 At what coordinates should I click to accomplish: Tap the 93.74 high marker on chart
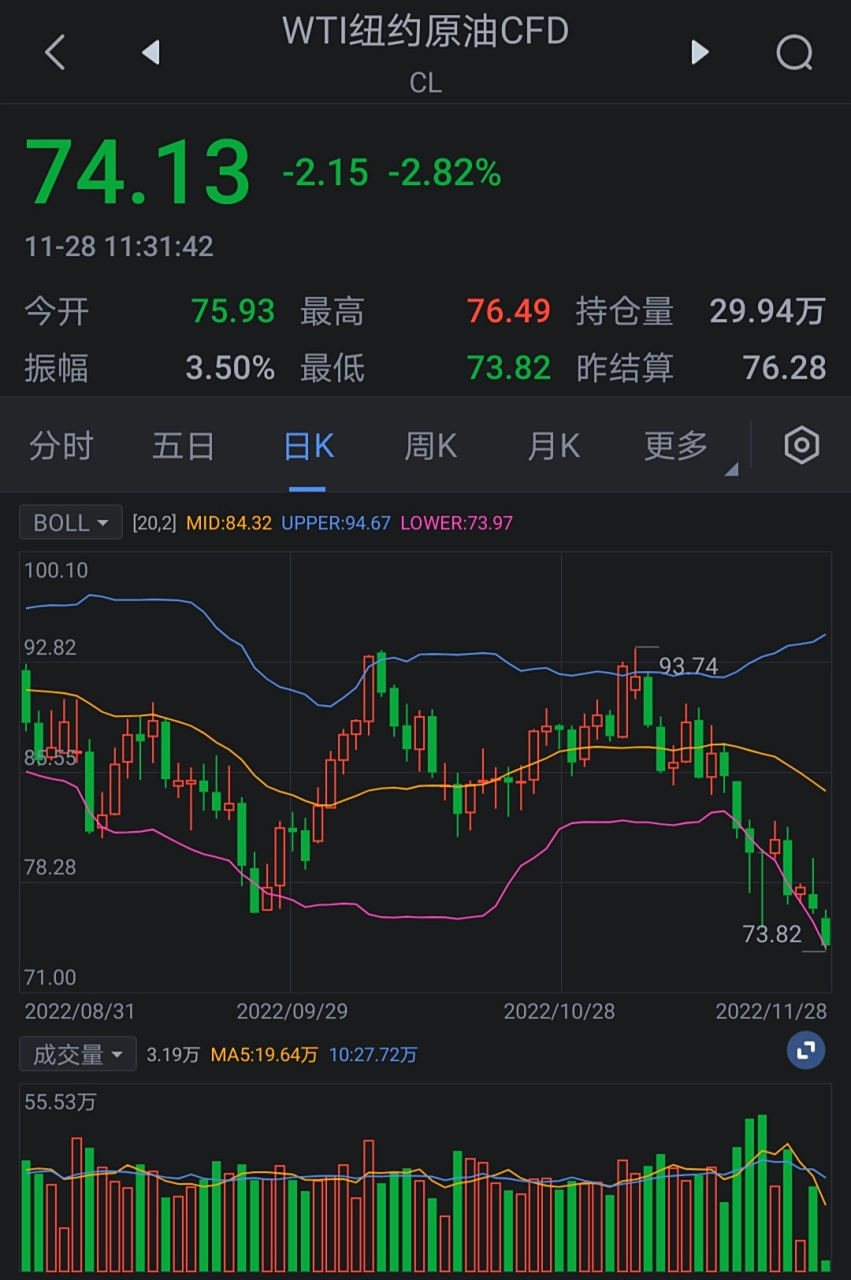click(688, 665)
